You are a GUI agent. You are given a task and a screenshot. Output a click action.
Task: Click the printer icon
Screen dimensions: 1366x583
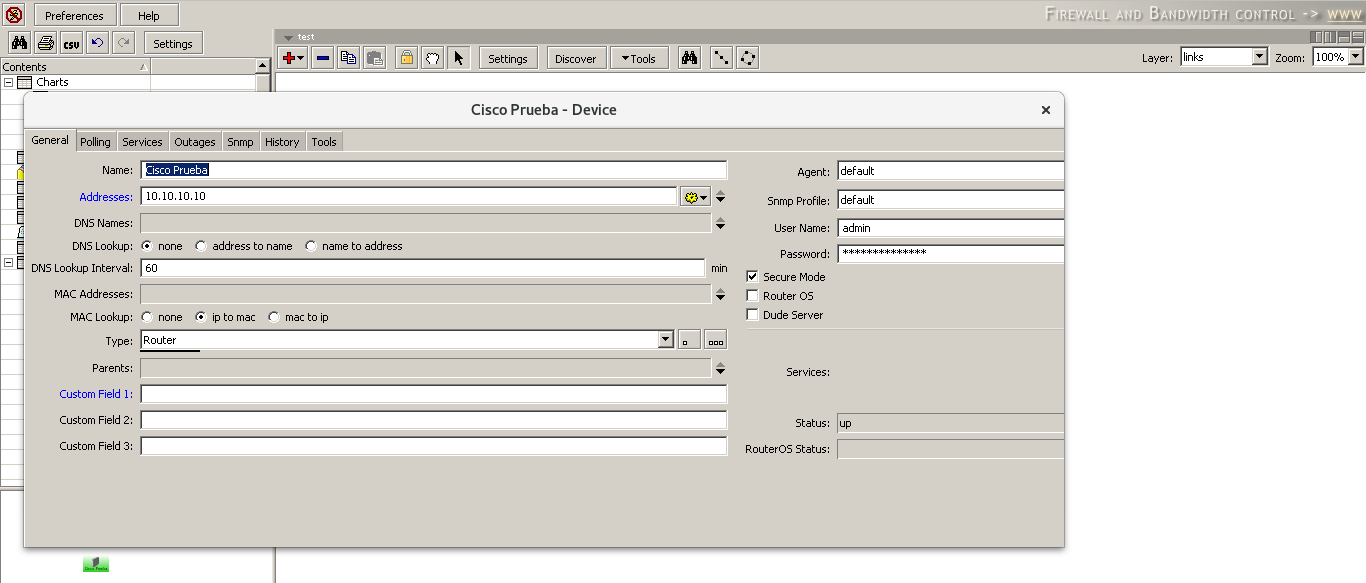(x=45, y=43)
